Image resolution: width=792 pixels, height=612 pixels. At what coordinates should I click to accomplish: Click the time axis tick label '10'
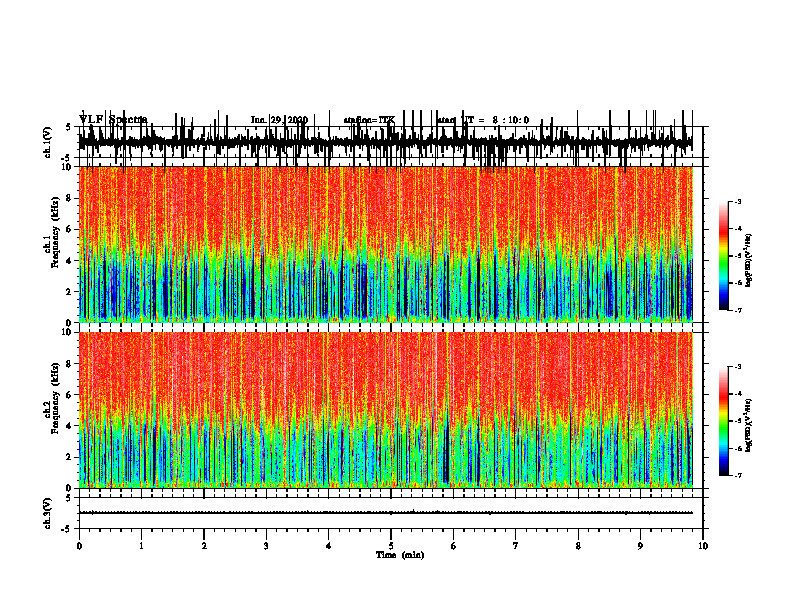[x=703, y=546]
